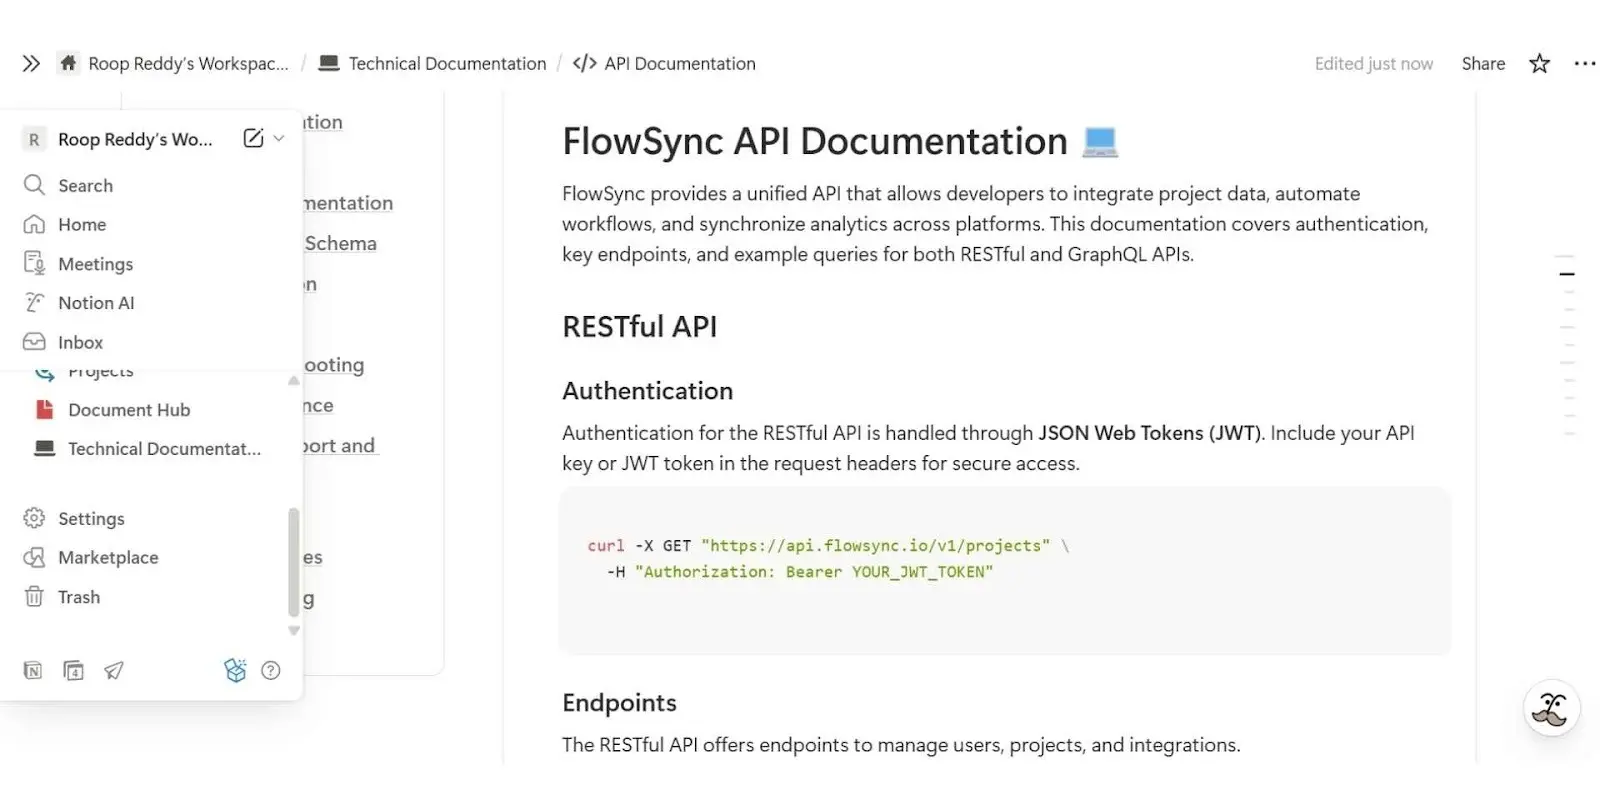
Task: Click the double-chevron sidebar expand icon
Action: [31, 63]
